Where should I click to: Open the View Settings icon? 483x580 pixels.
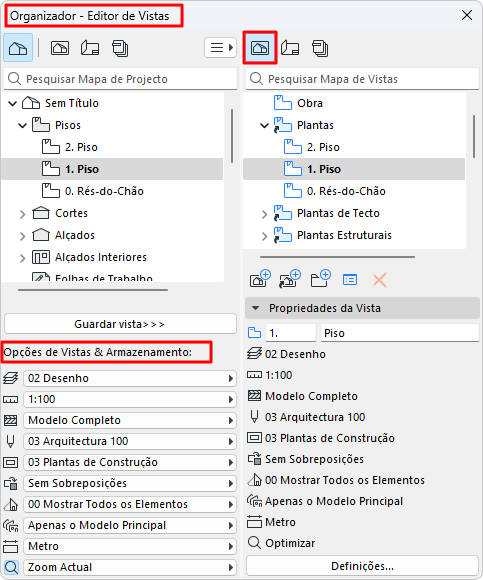[350, 280]
